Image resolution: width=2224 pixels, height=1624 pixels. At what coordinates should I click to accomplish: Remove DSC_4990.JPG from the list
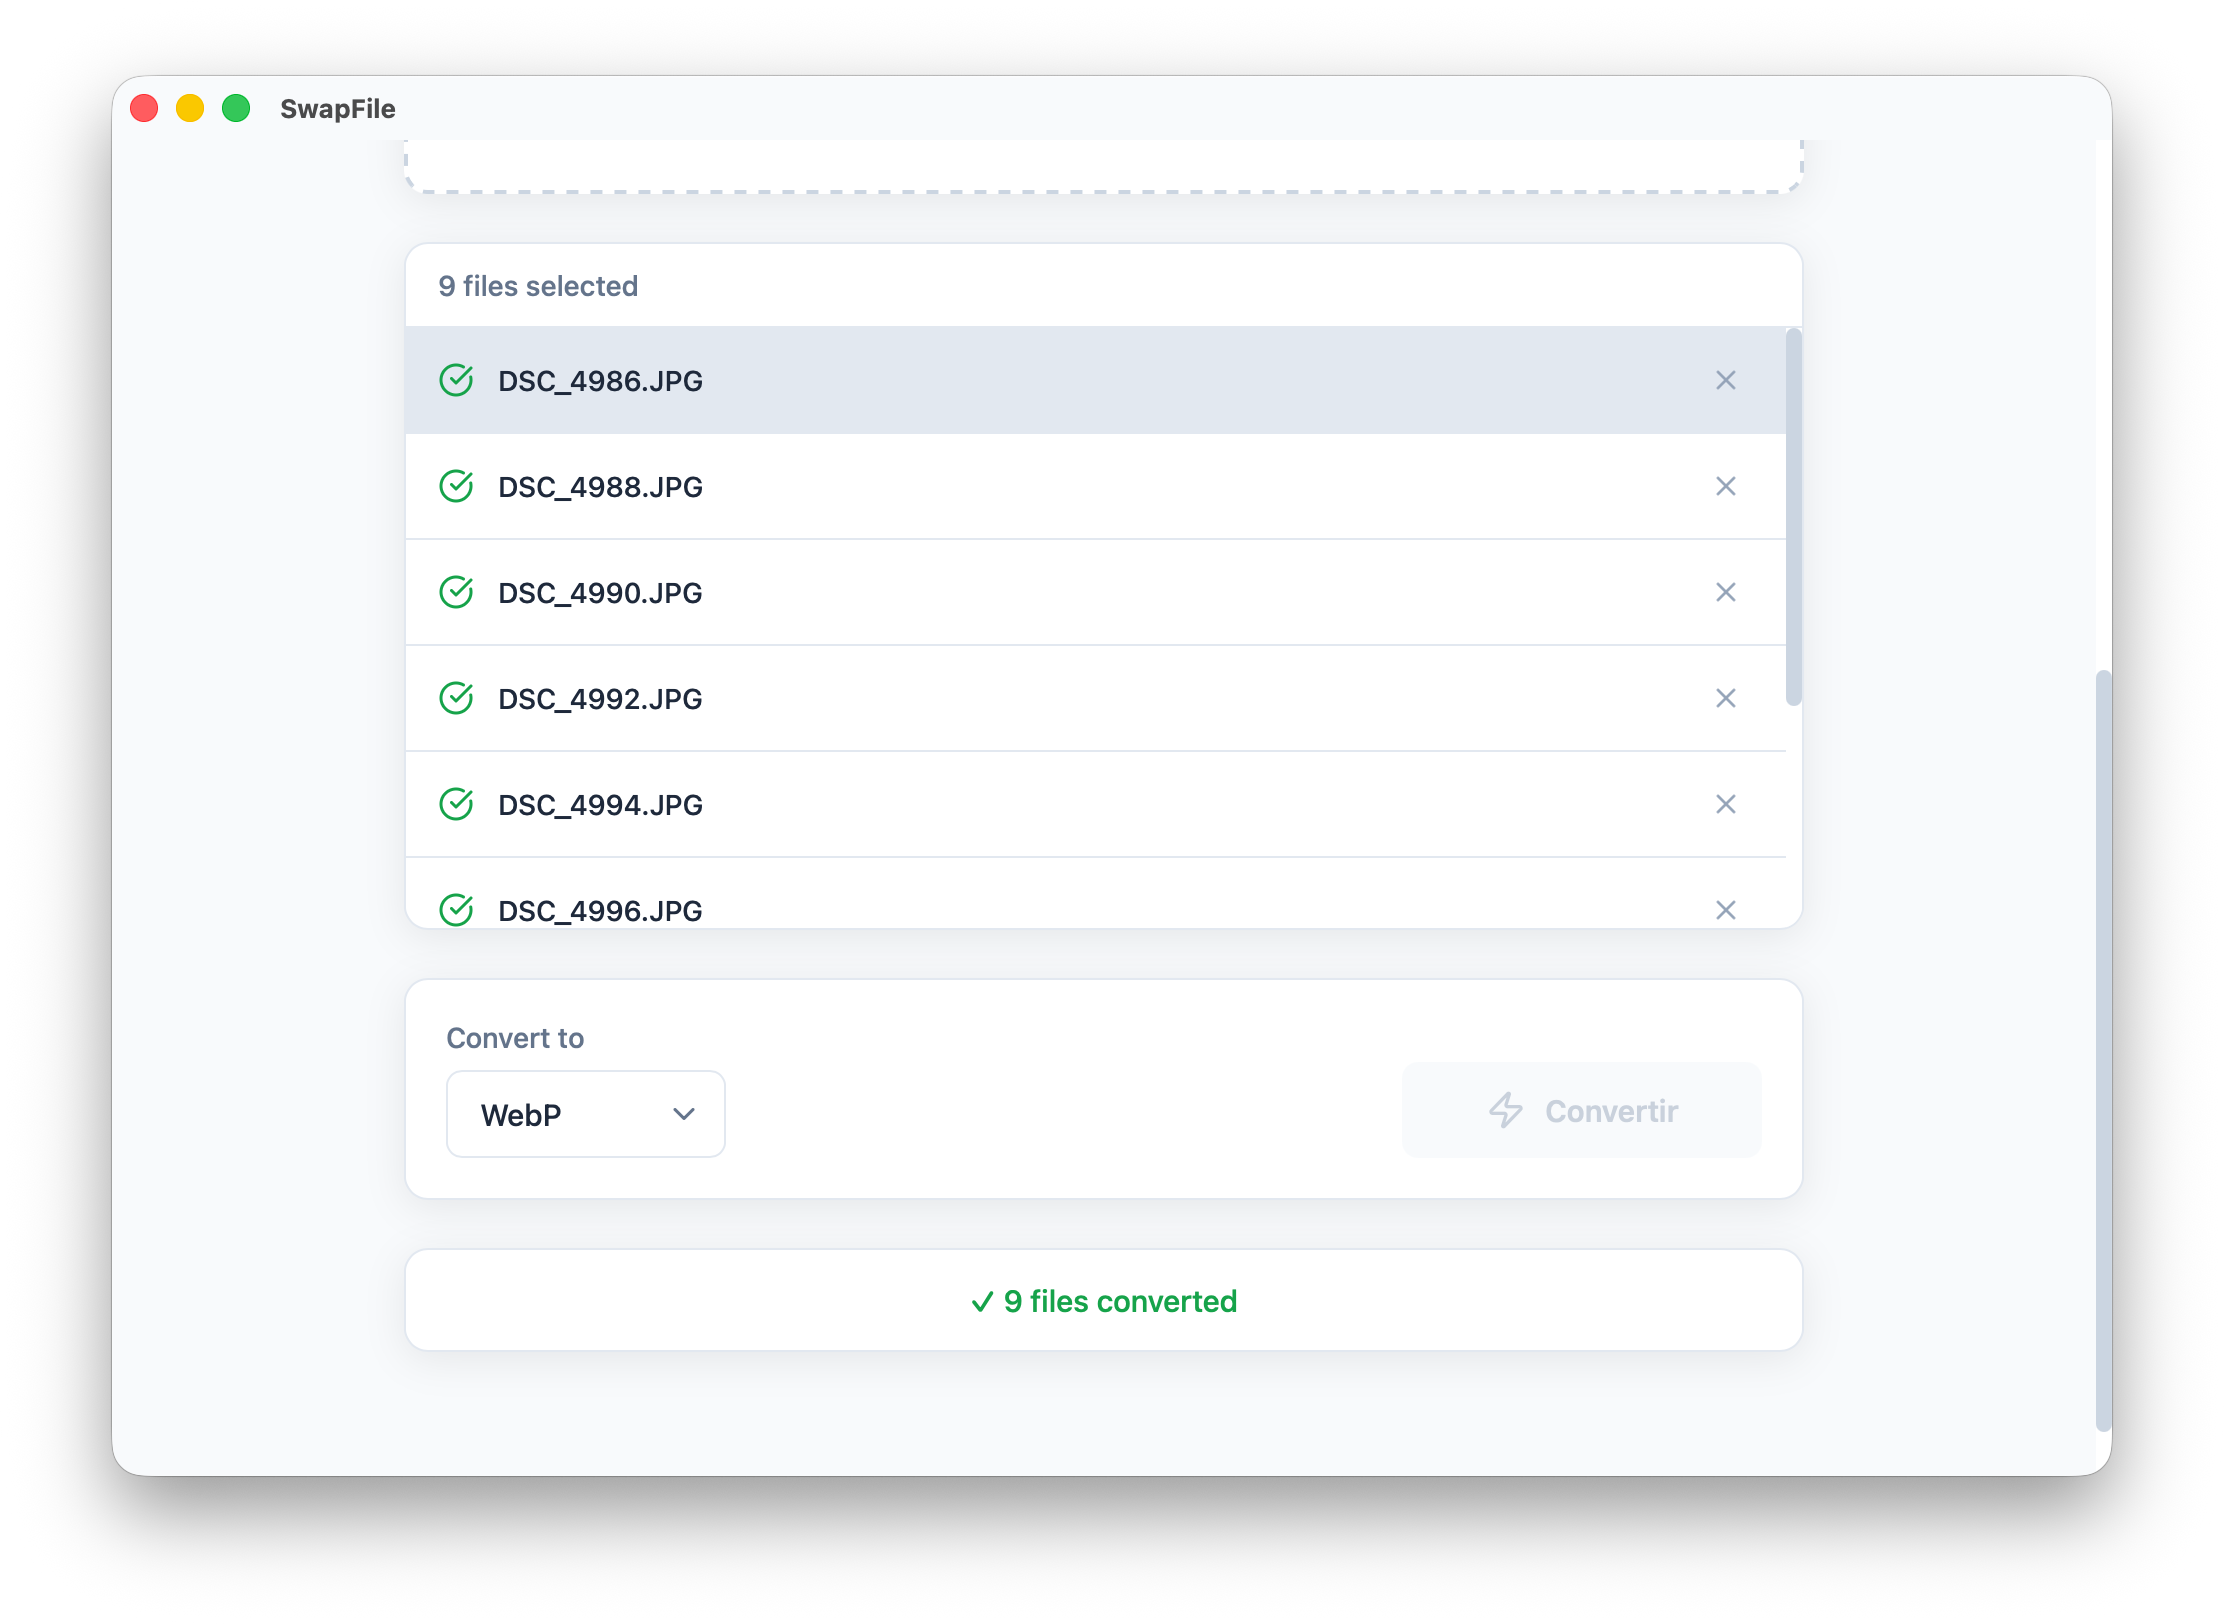[1726, 593]
